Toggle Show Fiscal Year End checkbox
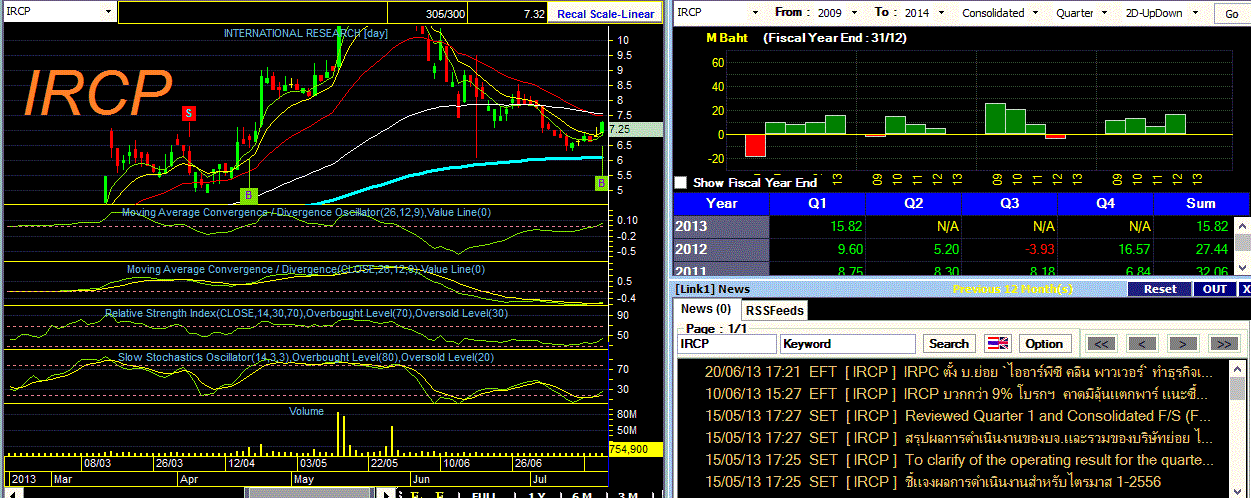This screenshot has width=1251, height=498. tap(681, 183)
